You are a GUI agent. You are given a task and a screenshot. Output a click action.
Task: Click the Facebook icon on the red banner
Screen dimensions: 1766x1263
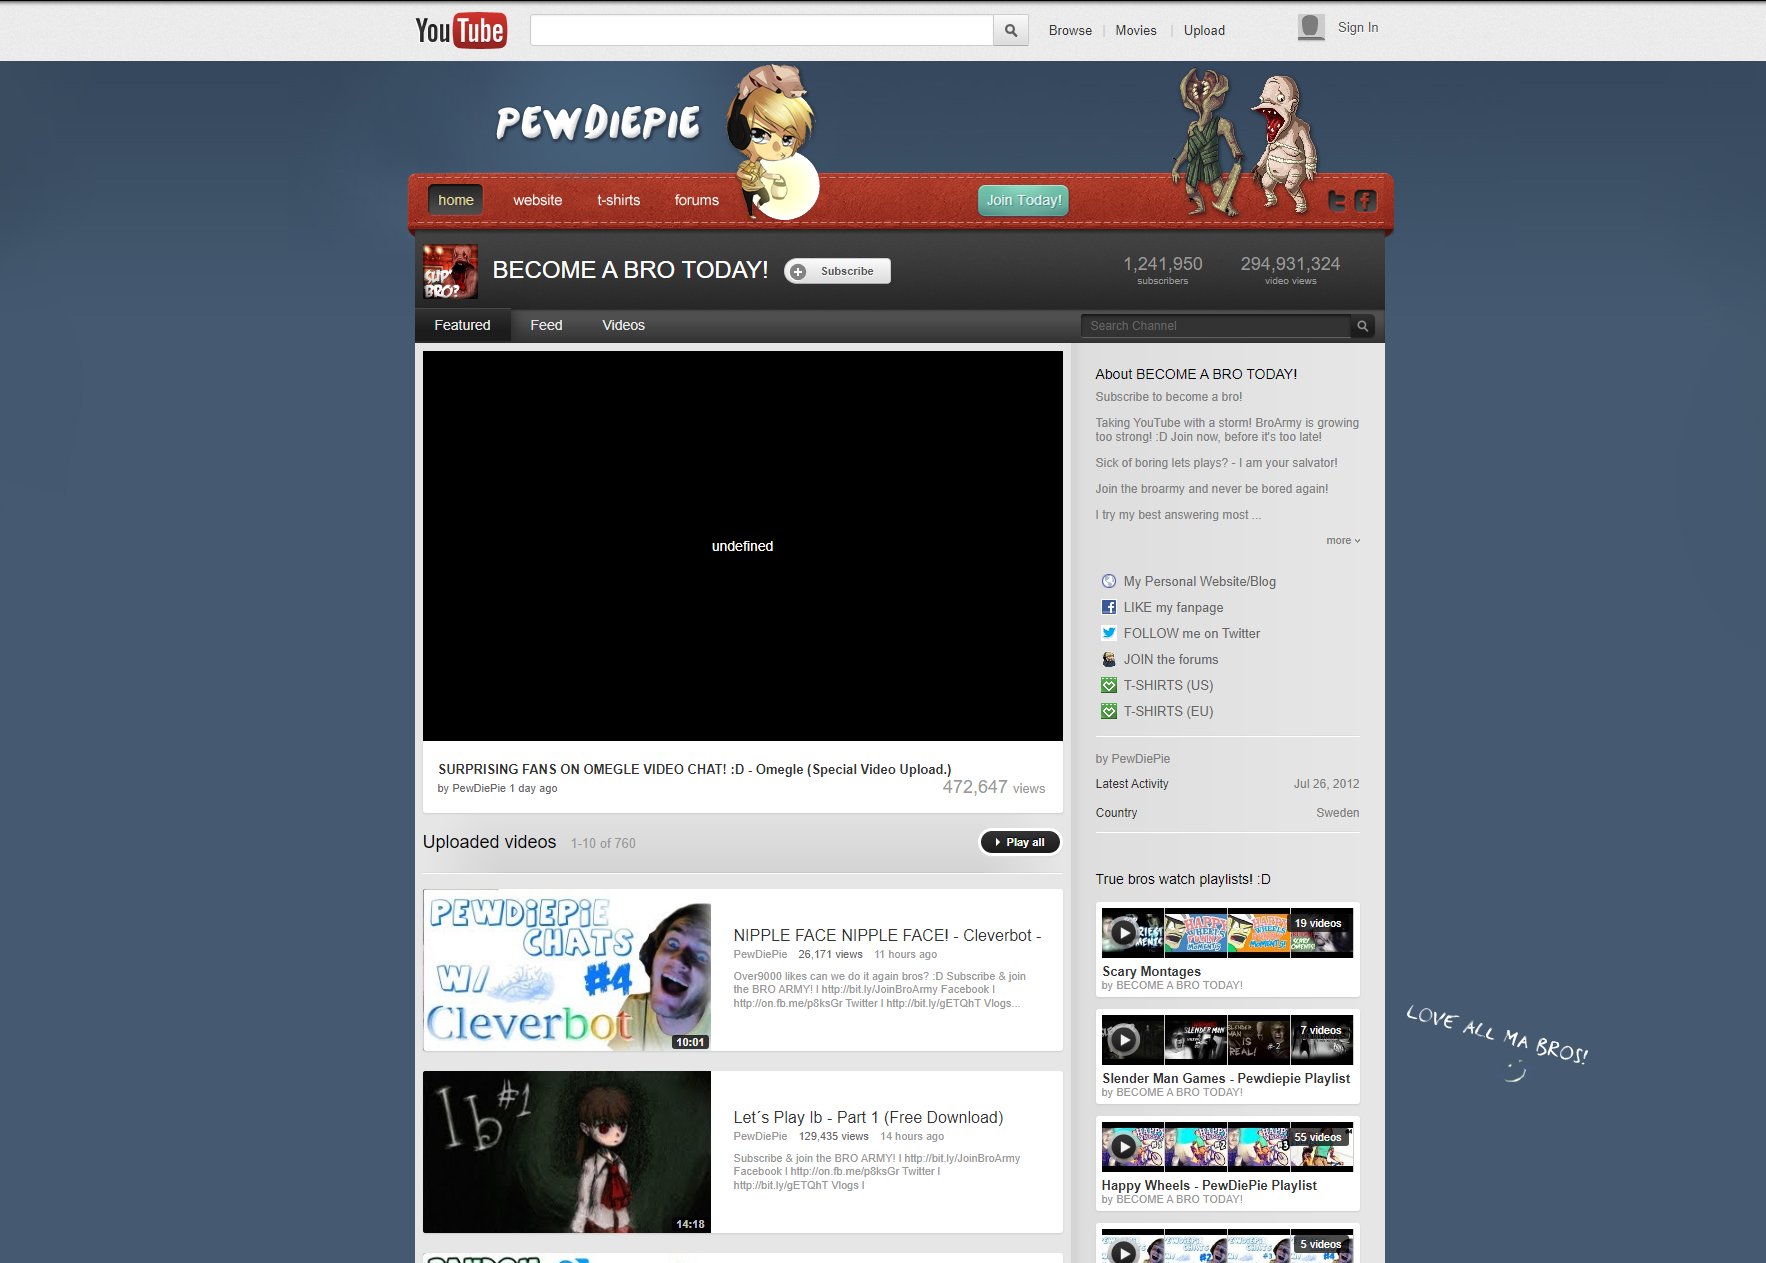[1364, 200]
